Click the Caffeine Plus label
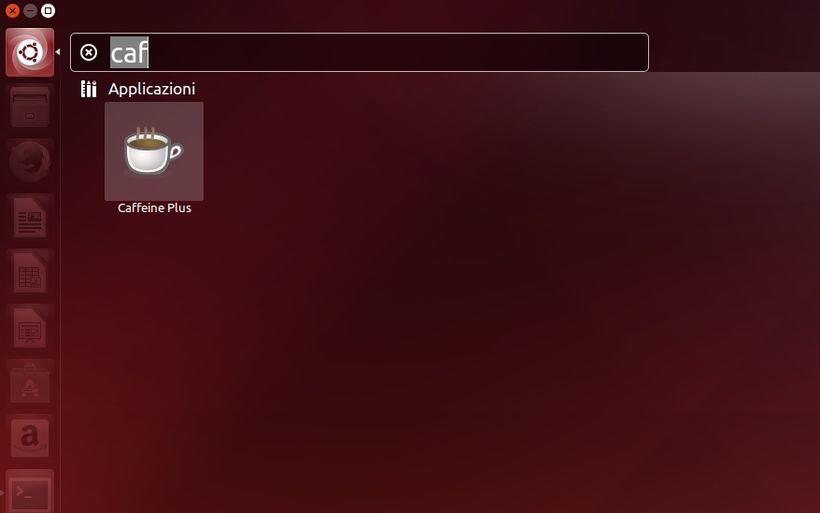 [x=154, y=208]
